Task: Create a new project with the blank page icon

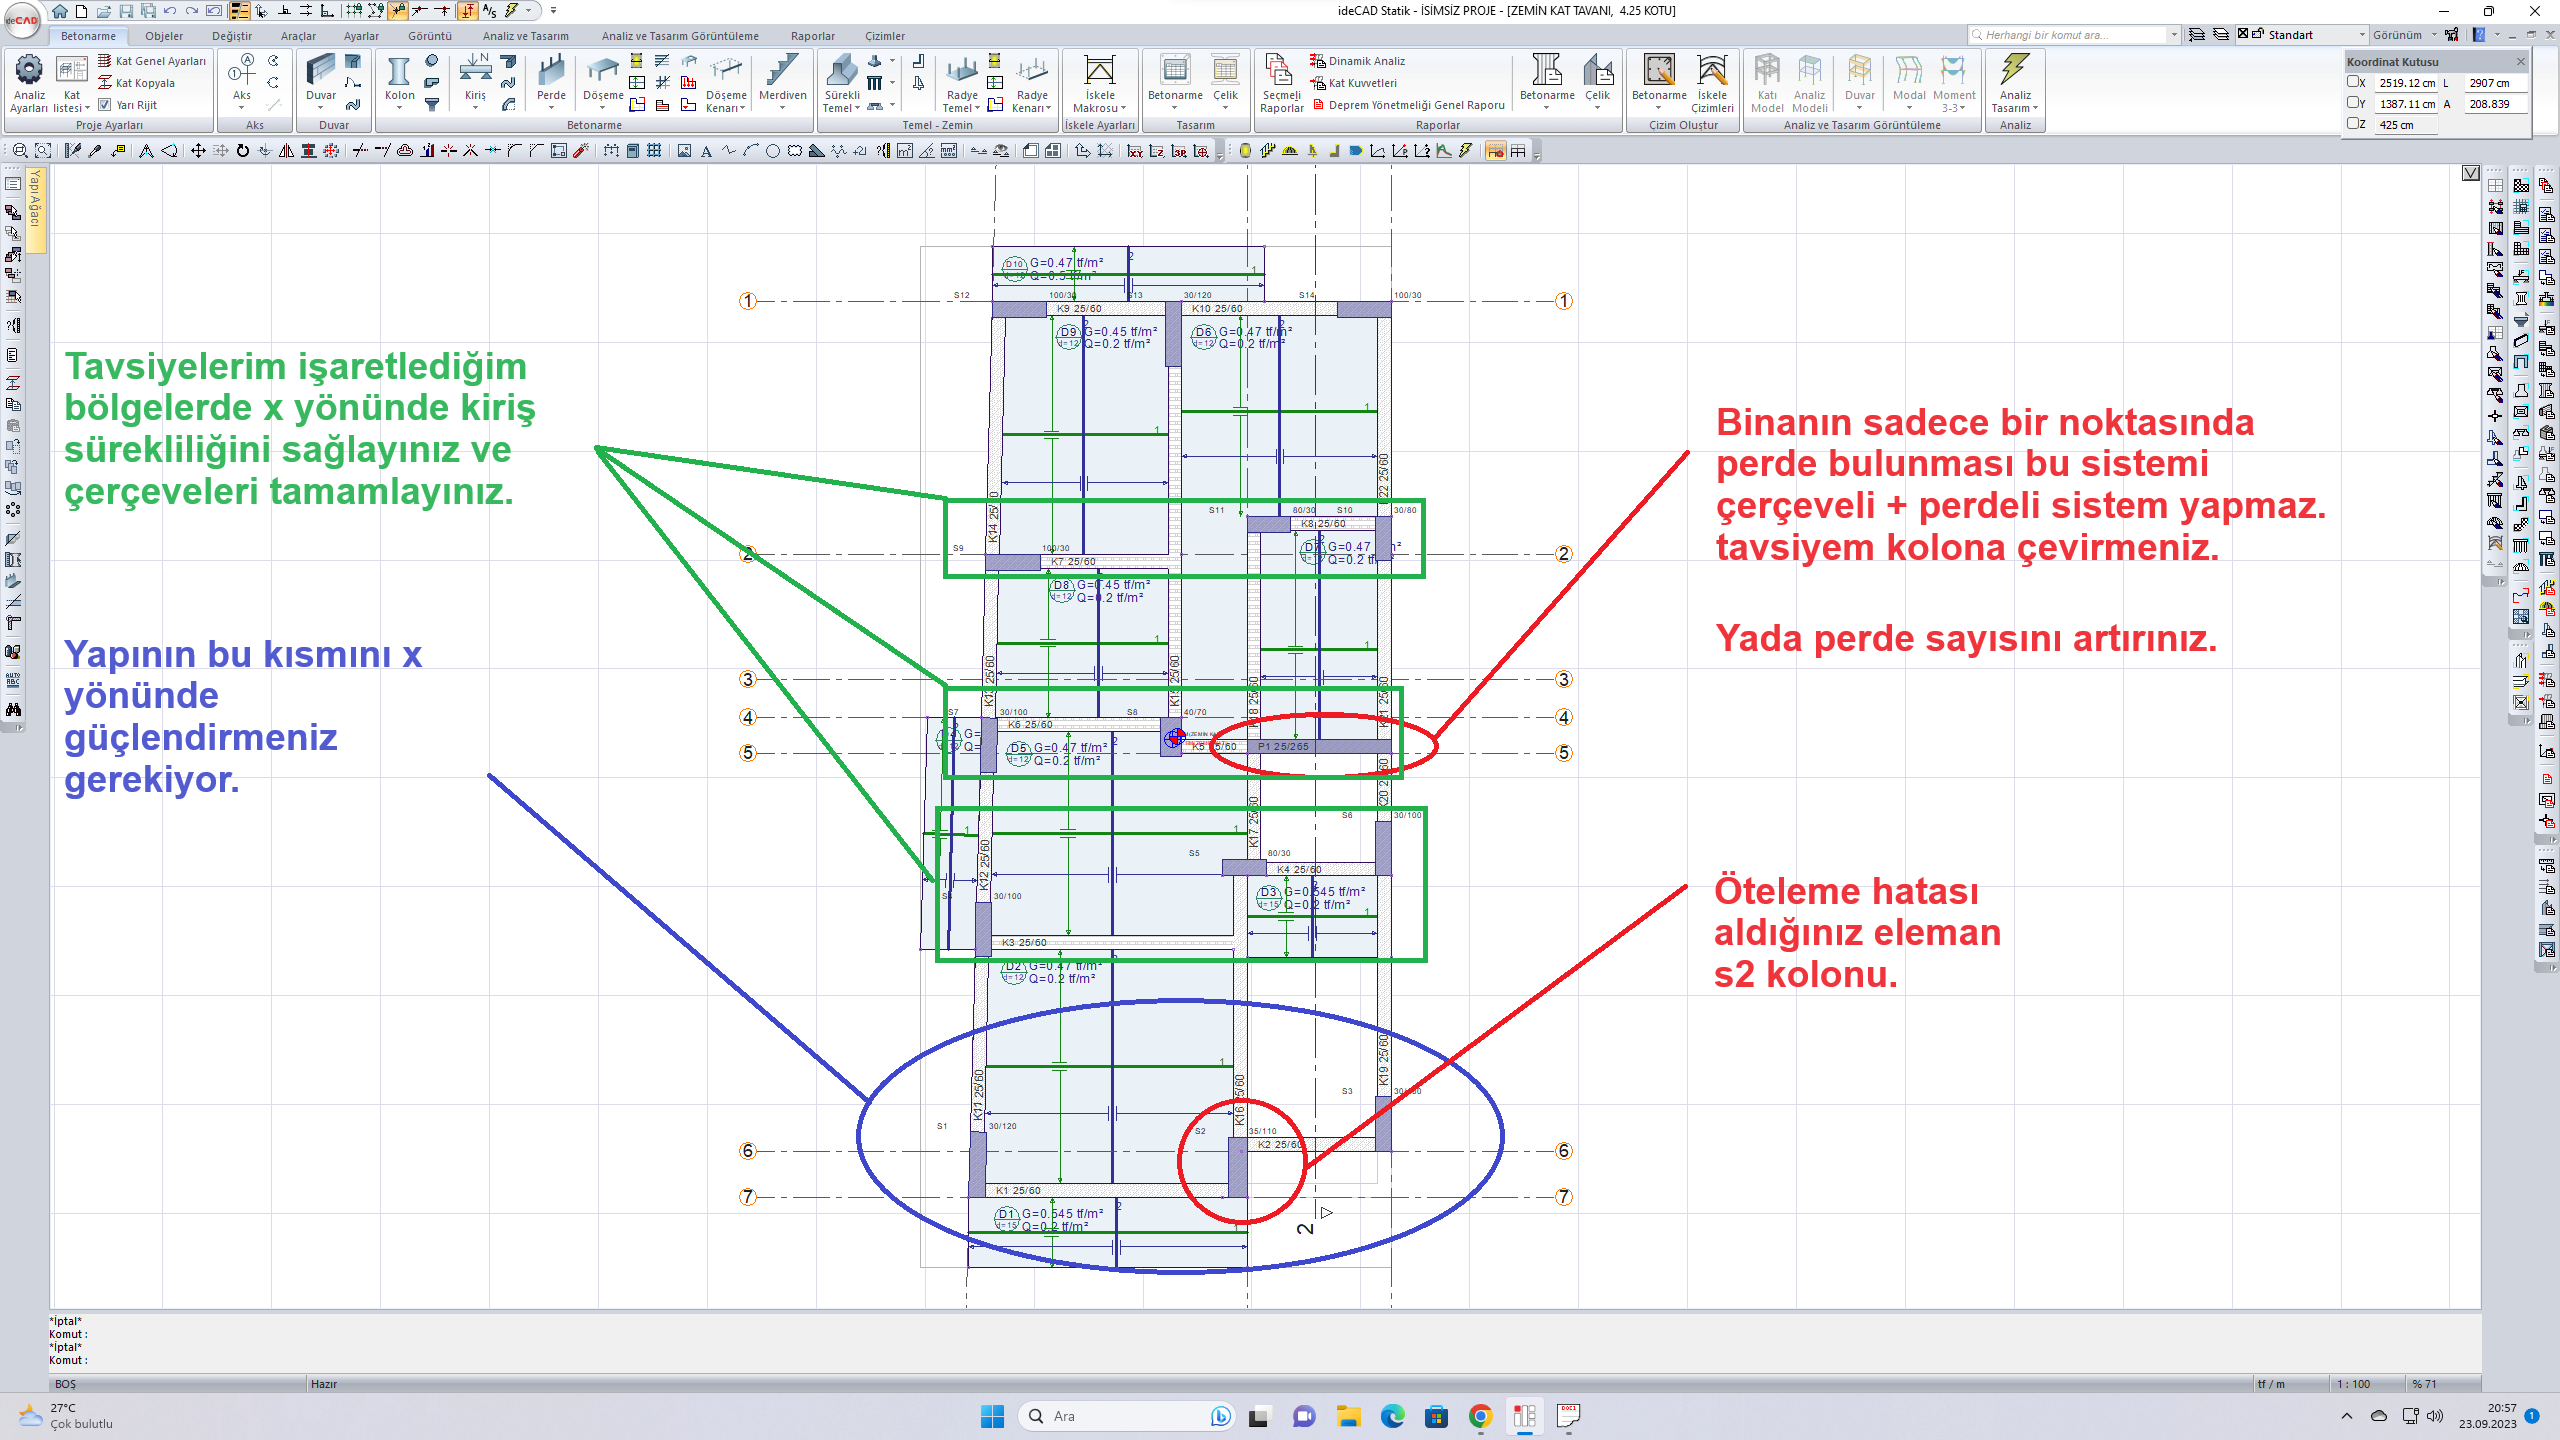Action: [x=81, y=11]
